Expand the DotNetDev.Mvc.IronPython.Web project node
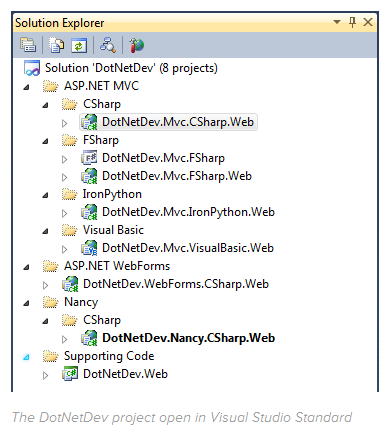The width and height of the screenshot is (391, 434). 65,213
